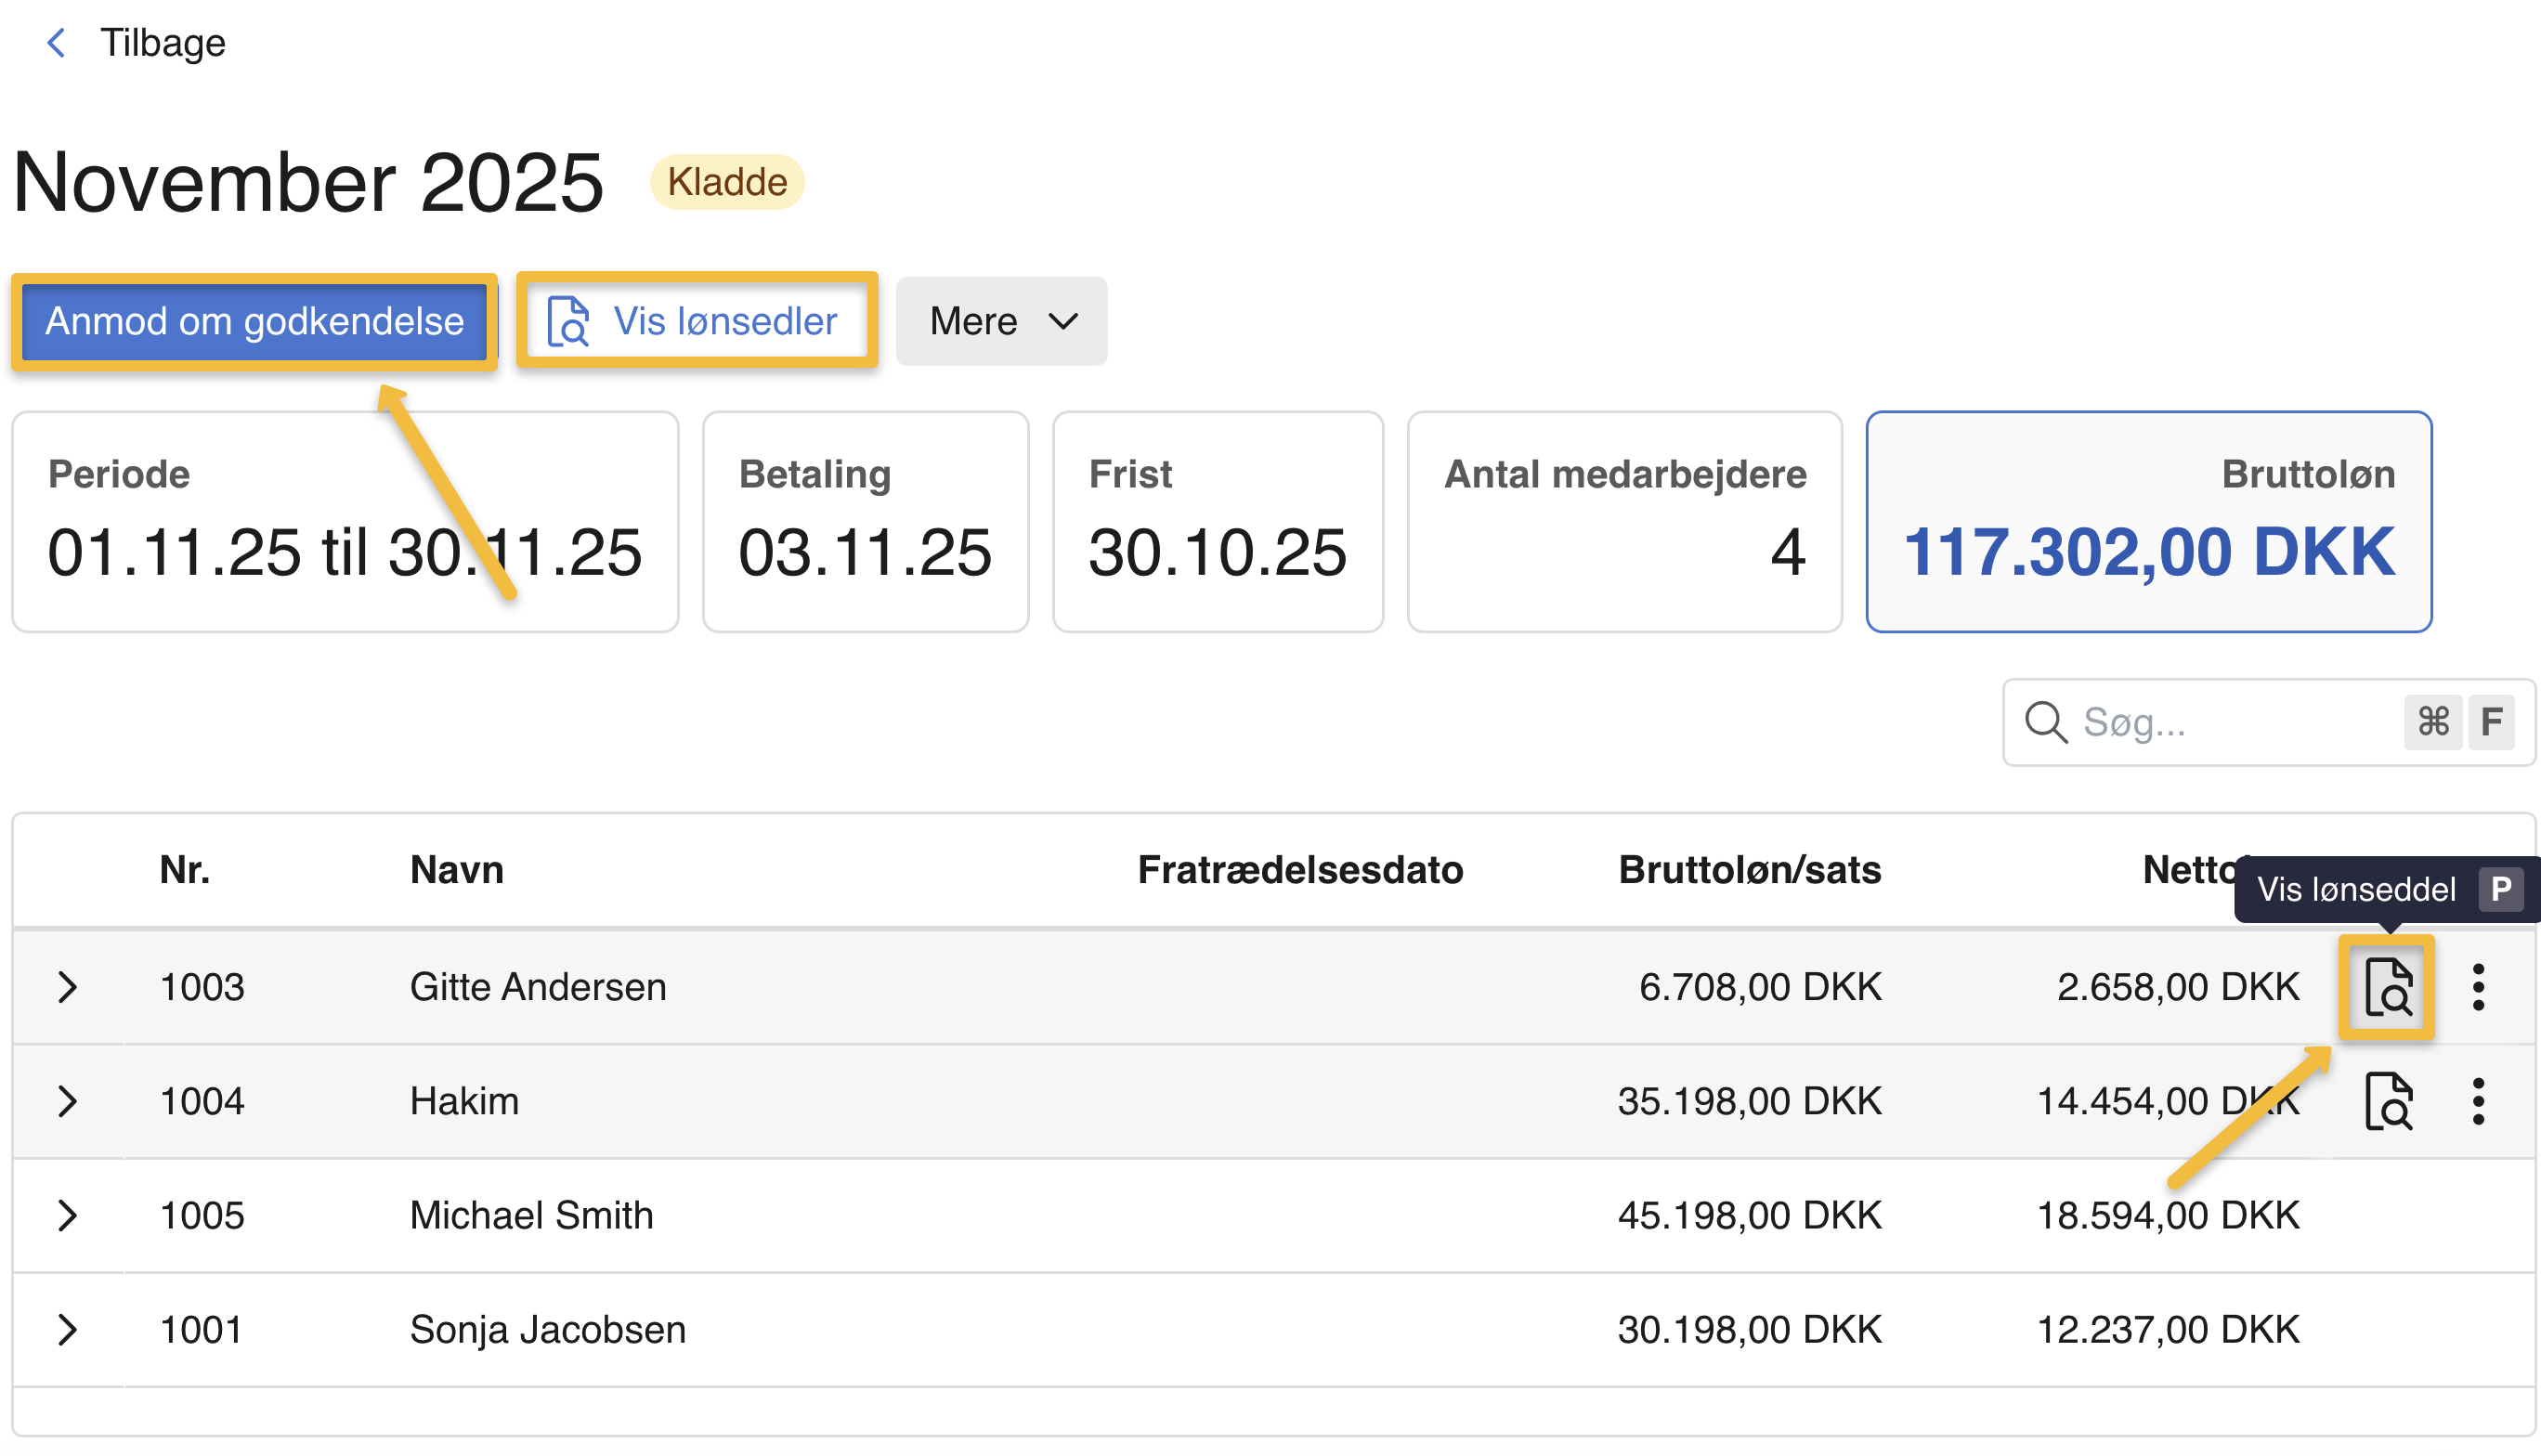Open payslip preview for Gitte Andersen
The image size is (2541, 1456).
[x=2387, y=987]
